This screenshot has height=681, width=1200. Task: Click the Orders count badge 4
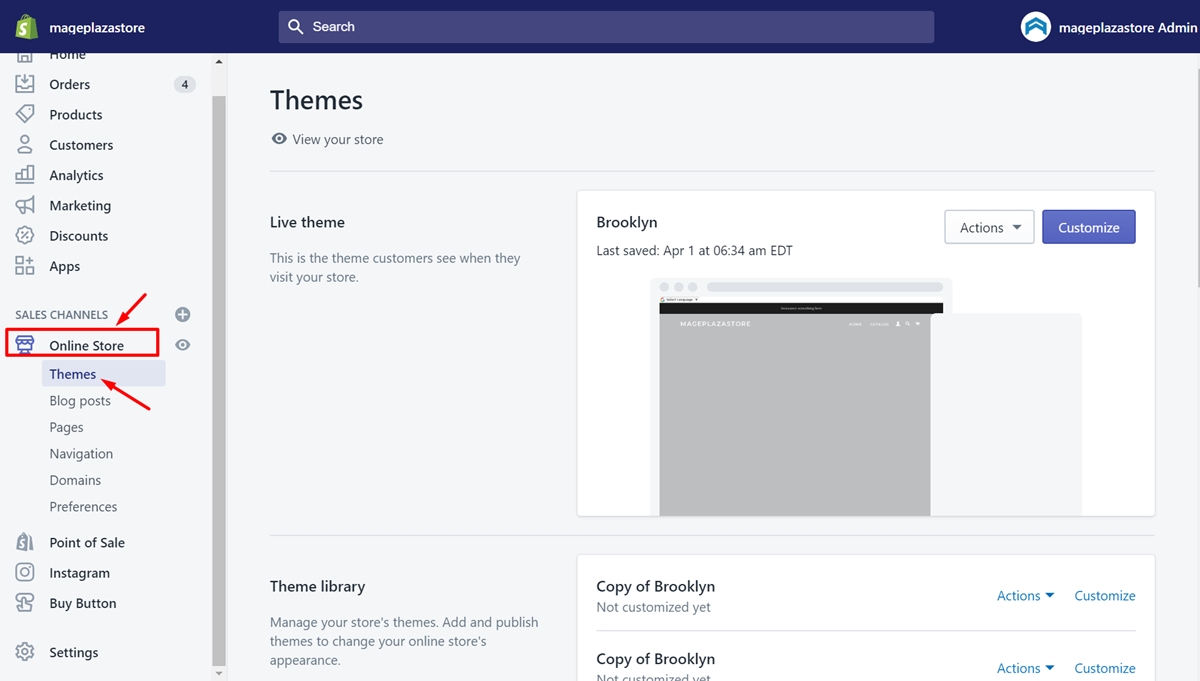click(184, 84)
